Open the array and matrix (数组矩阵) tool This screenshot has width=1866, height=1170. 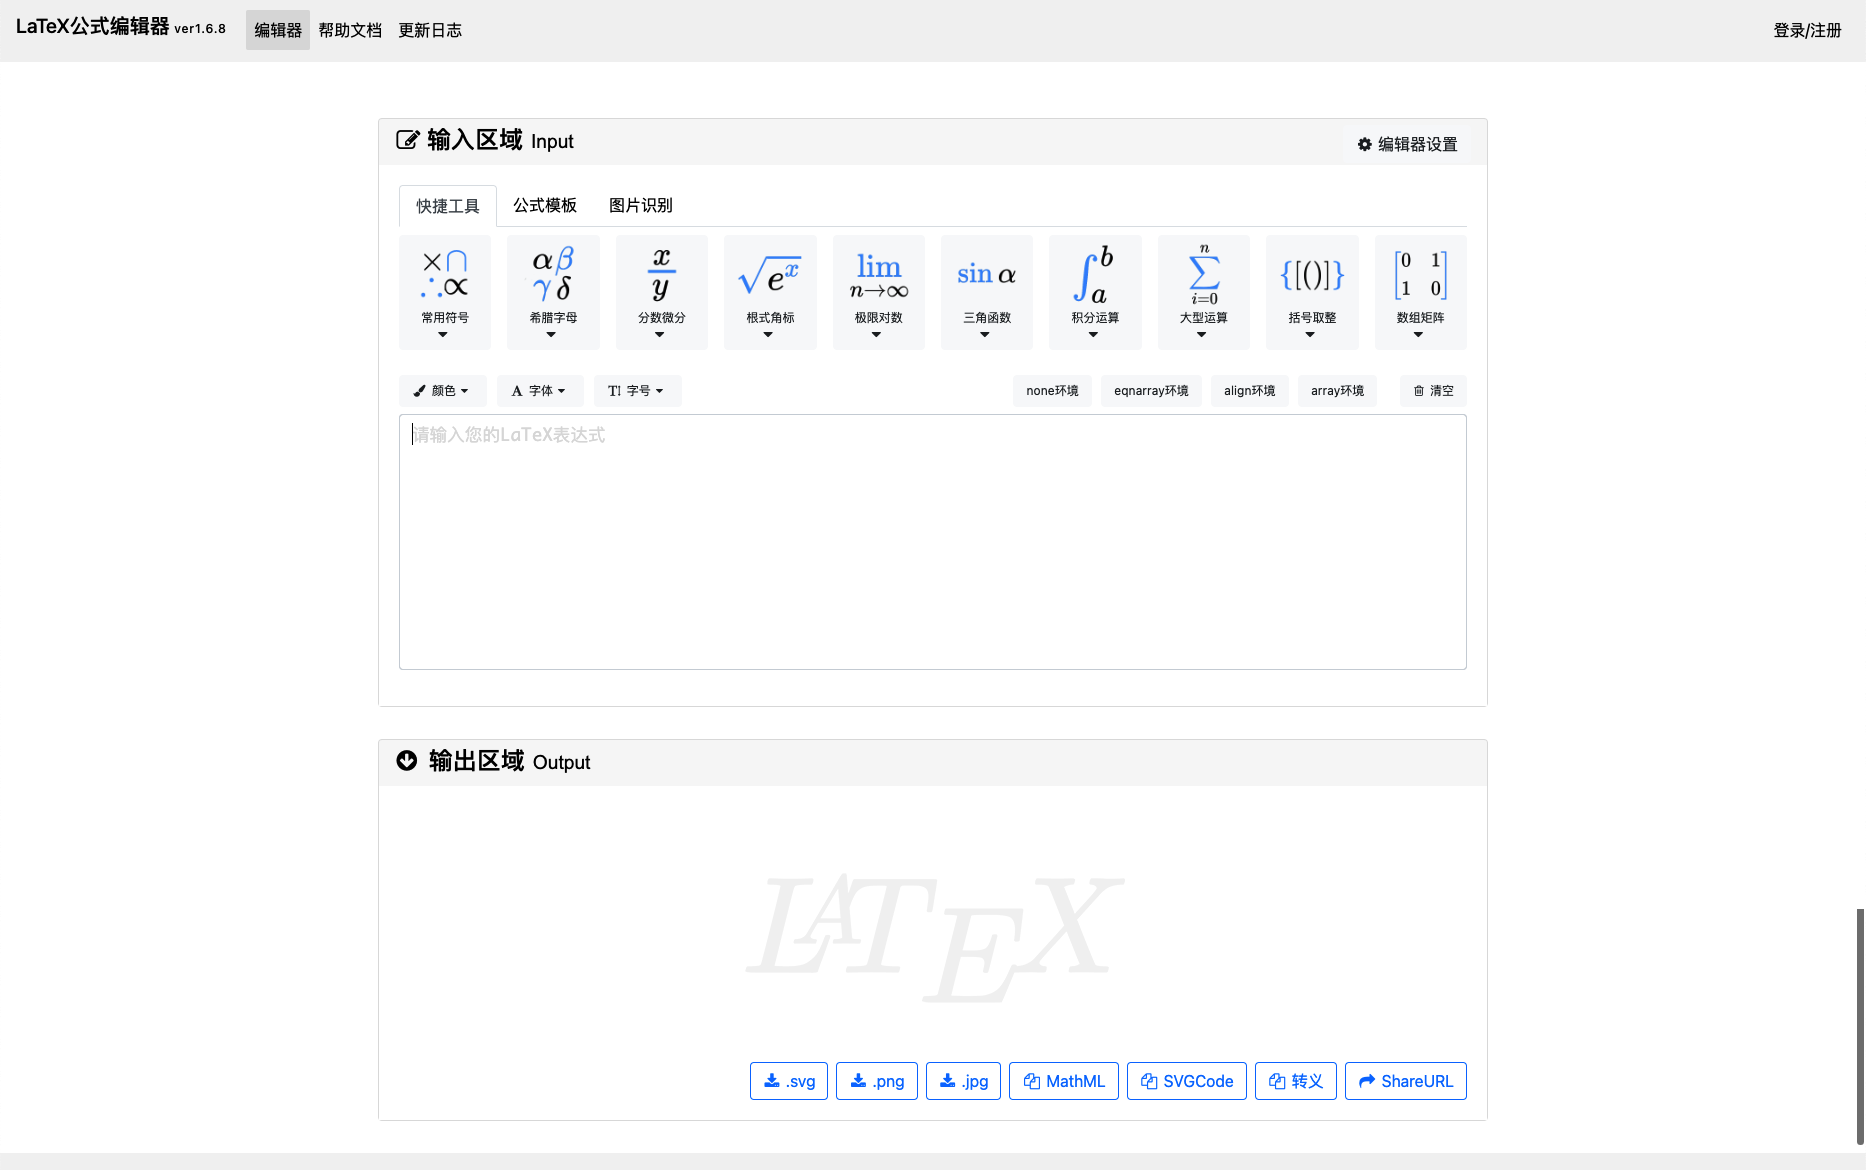pyautogui.click(x=1420, y=292)
